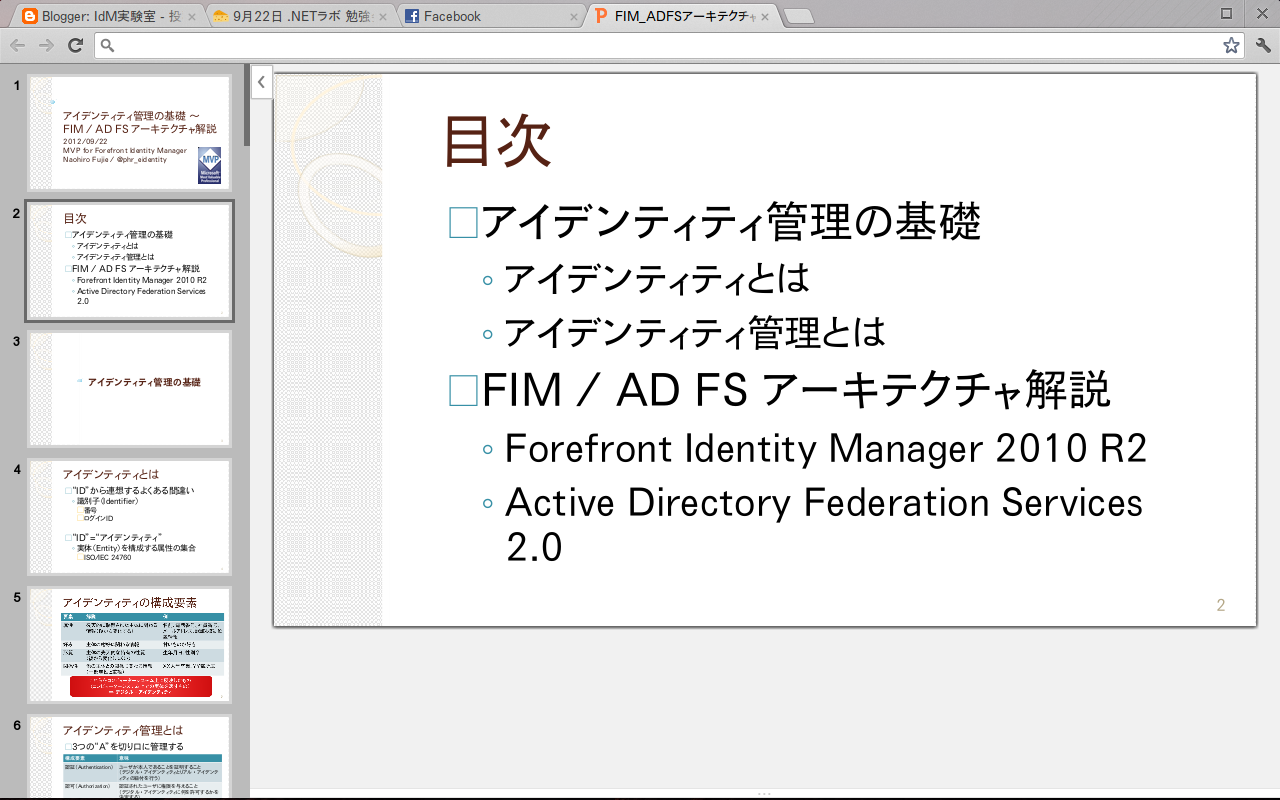
Task: Click the address bar input field
Action: pos(669,46)
